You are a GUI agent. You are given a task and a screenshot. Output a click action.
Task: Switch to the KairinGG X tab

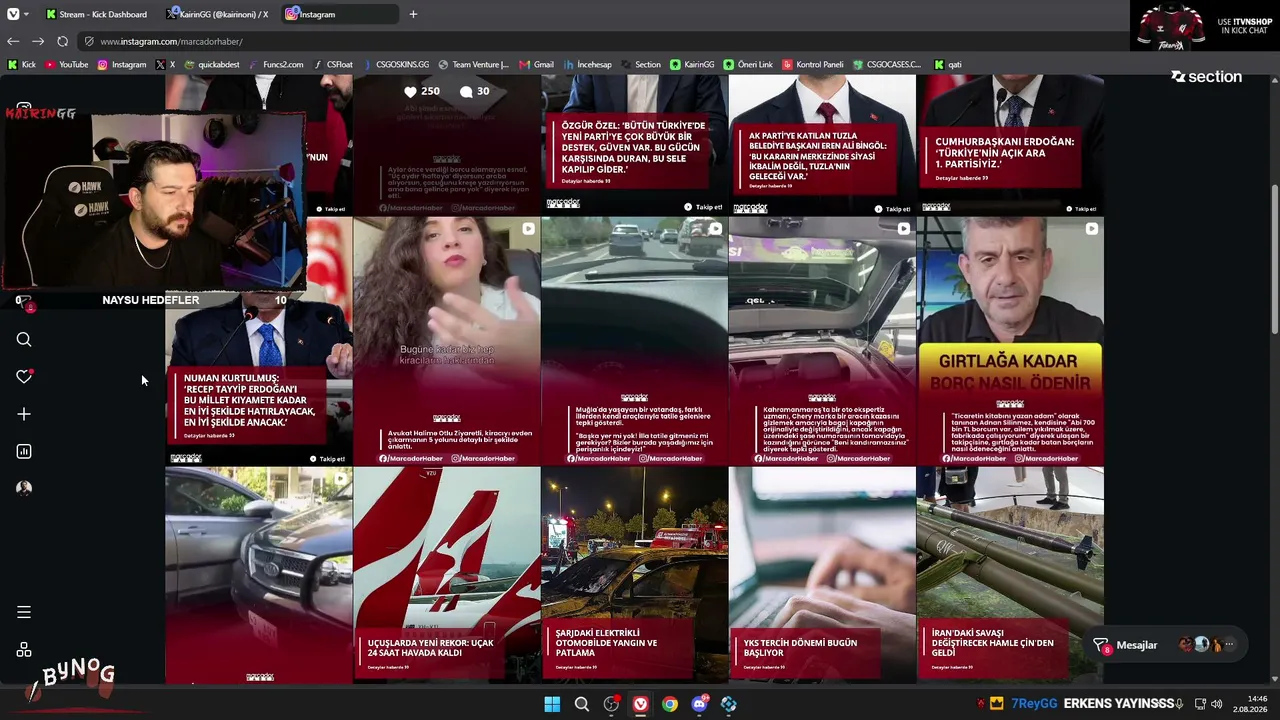click(x=218, y=14)
